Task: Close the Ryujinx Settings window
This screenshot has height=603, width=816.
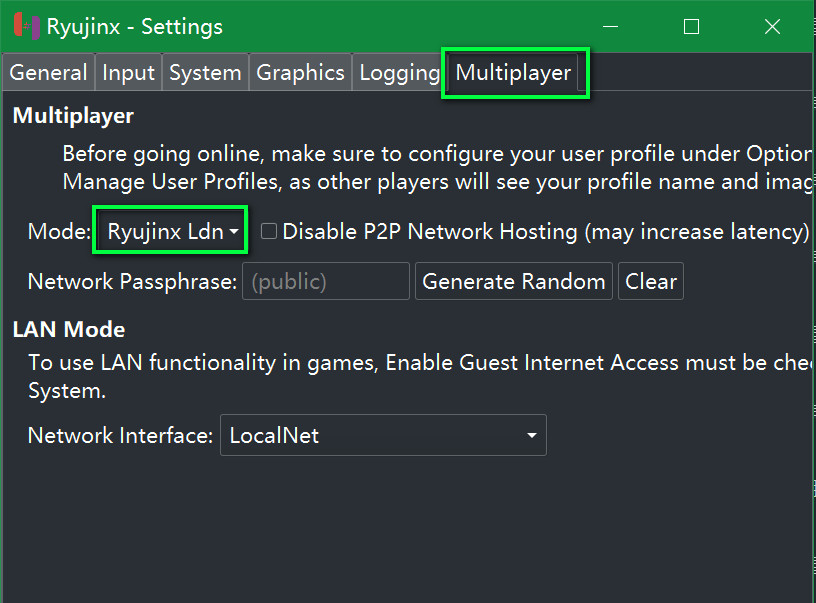Action: (x=772, y=26)
